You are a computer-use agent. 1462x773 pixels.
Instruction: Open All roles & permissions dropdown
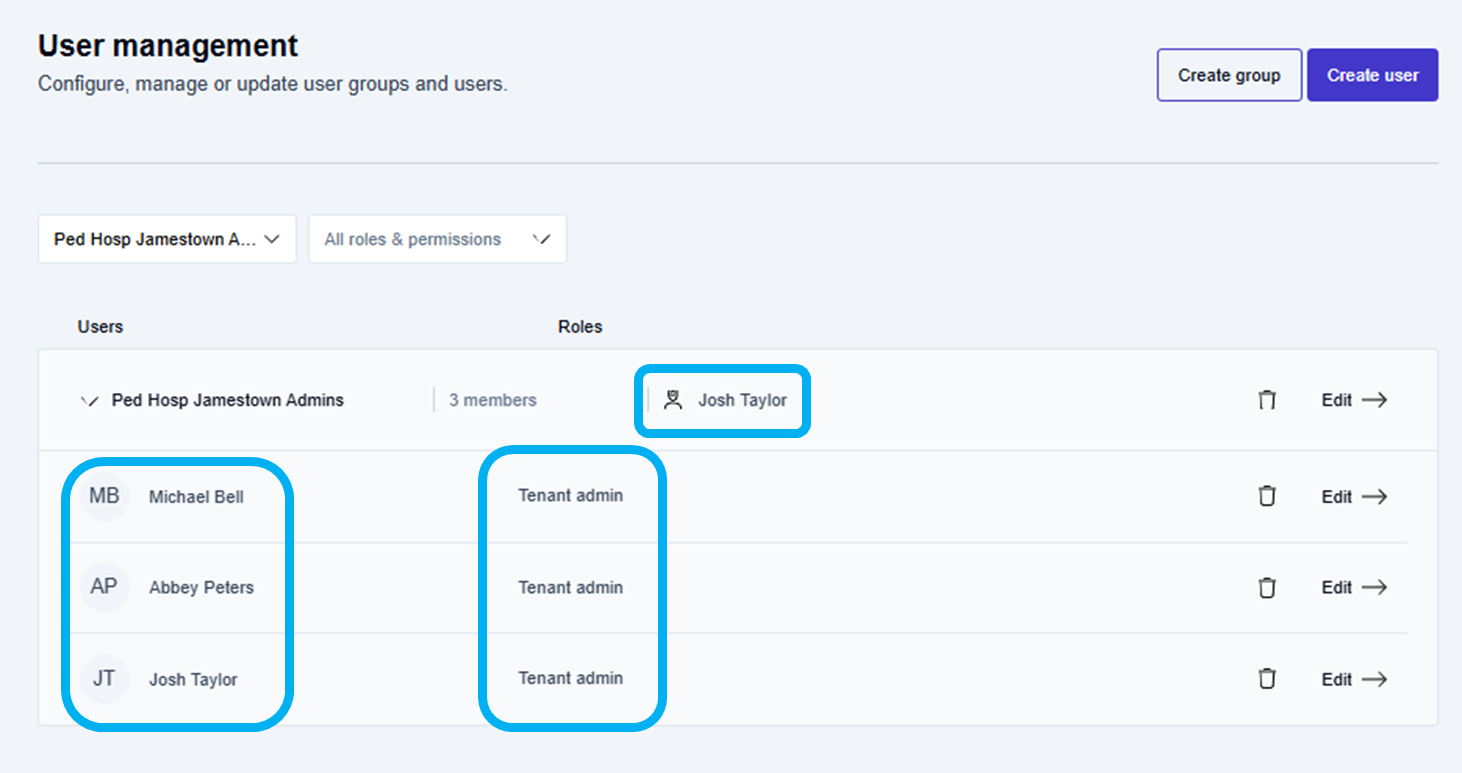[x=437, y=239]
